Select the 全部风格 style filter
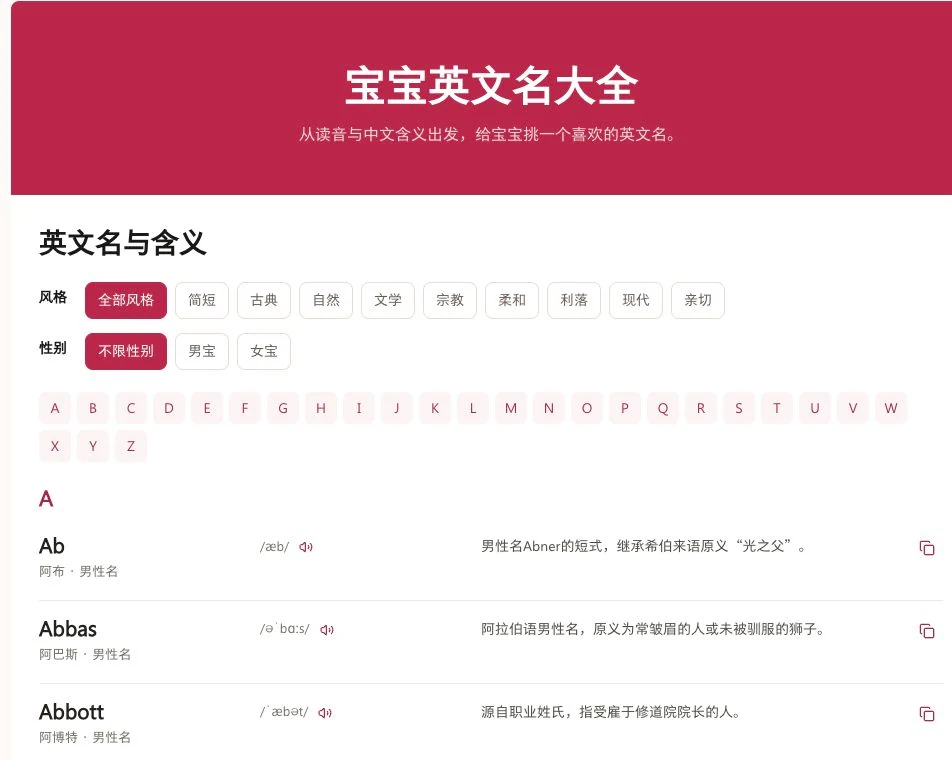Screen dimensions: 952x760 coord(126,300)
